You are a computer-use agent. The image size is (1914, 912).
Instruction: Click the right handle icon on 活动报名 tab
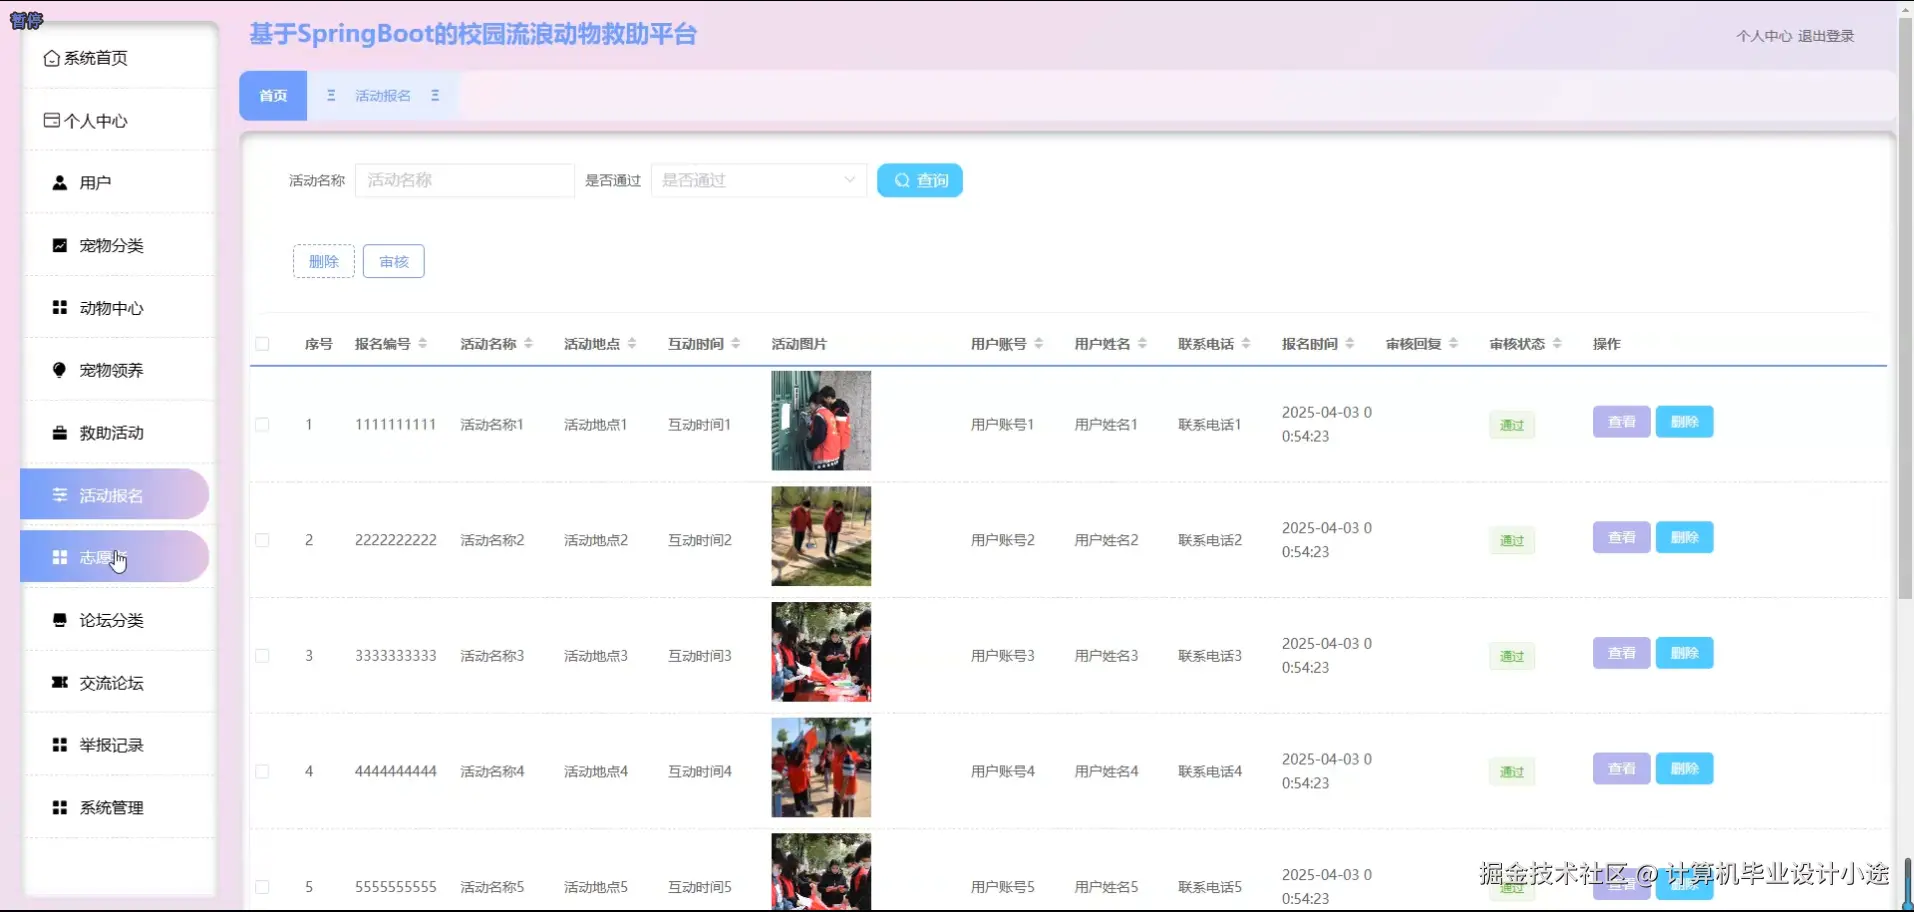point(435,95)
